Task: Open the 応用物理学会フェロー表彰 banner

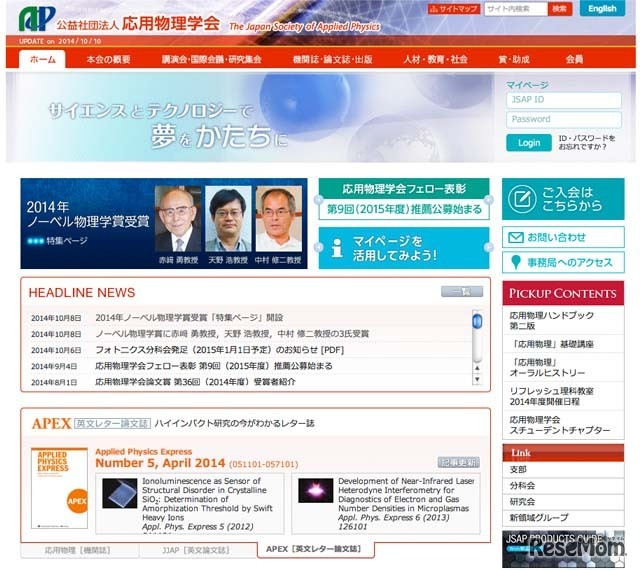Action: pyautogui.click(x=404, y=199)
